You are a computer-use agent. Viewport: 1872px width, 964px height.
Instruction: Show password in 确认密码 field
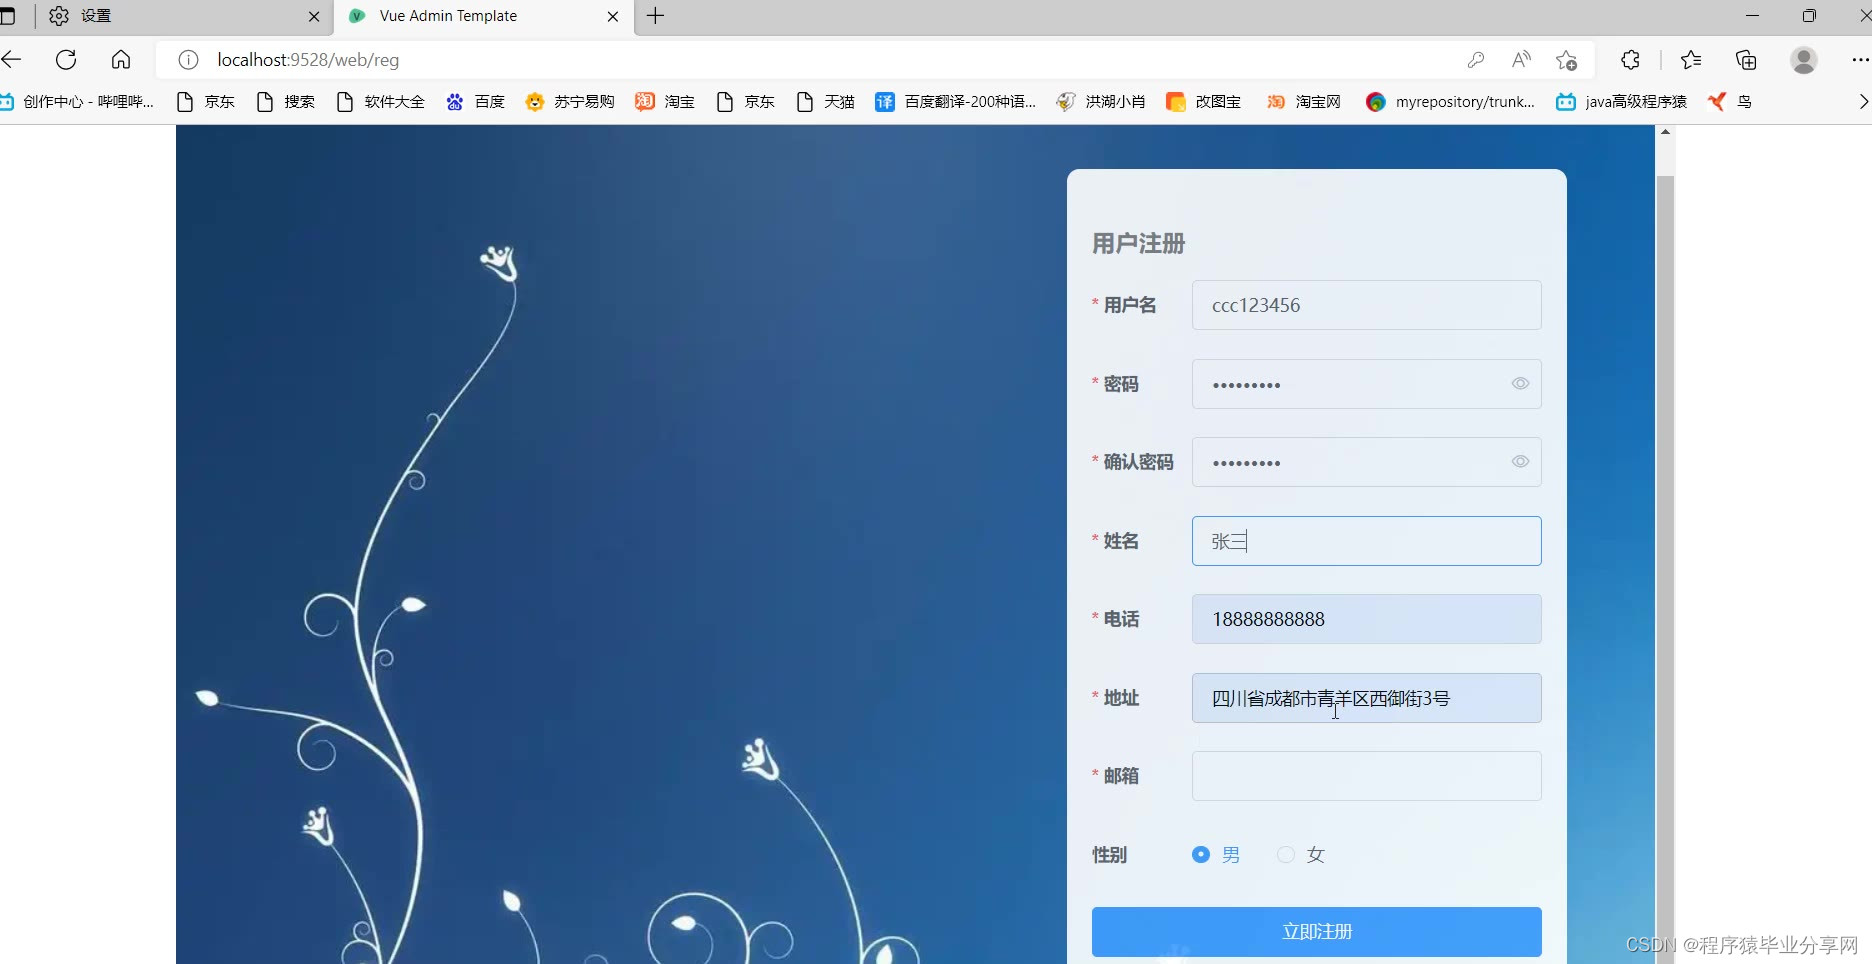[1520, 462]
